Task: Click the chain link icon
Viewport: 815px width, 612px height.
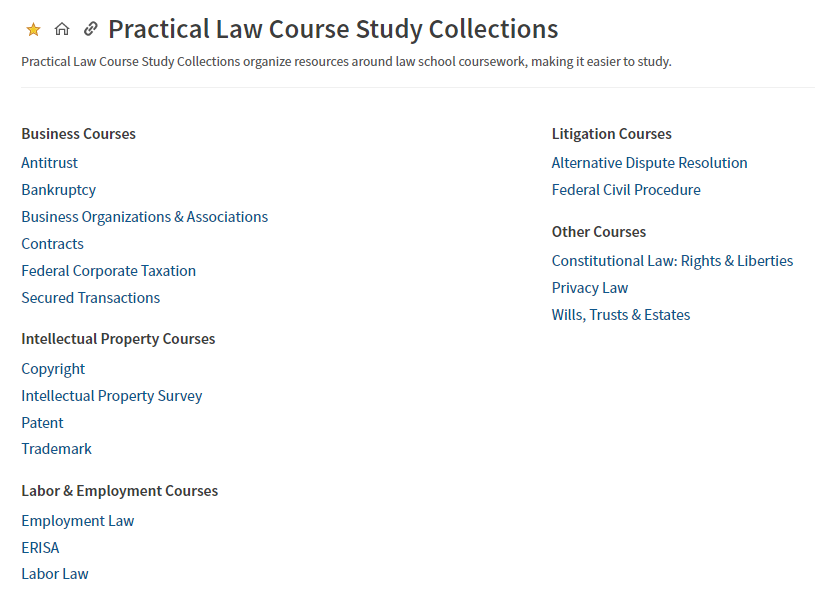Action: (x=90, y=30)
